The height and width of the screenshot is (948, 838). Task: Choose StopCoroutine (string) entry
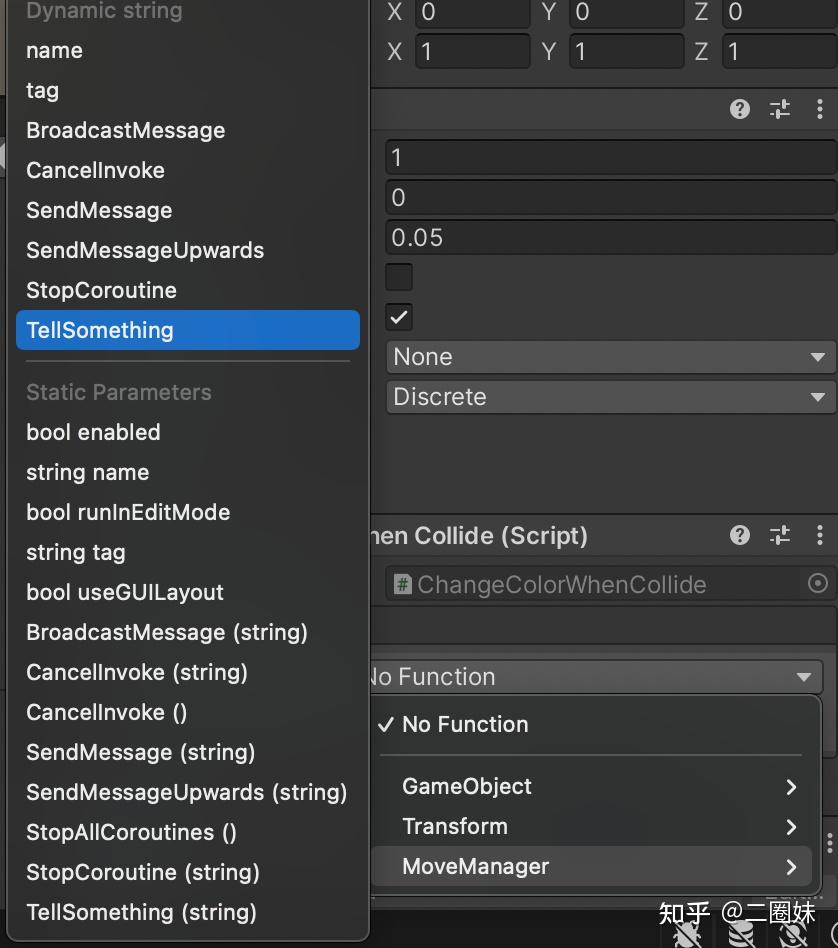coord(188,872)
